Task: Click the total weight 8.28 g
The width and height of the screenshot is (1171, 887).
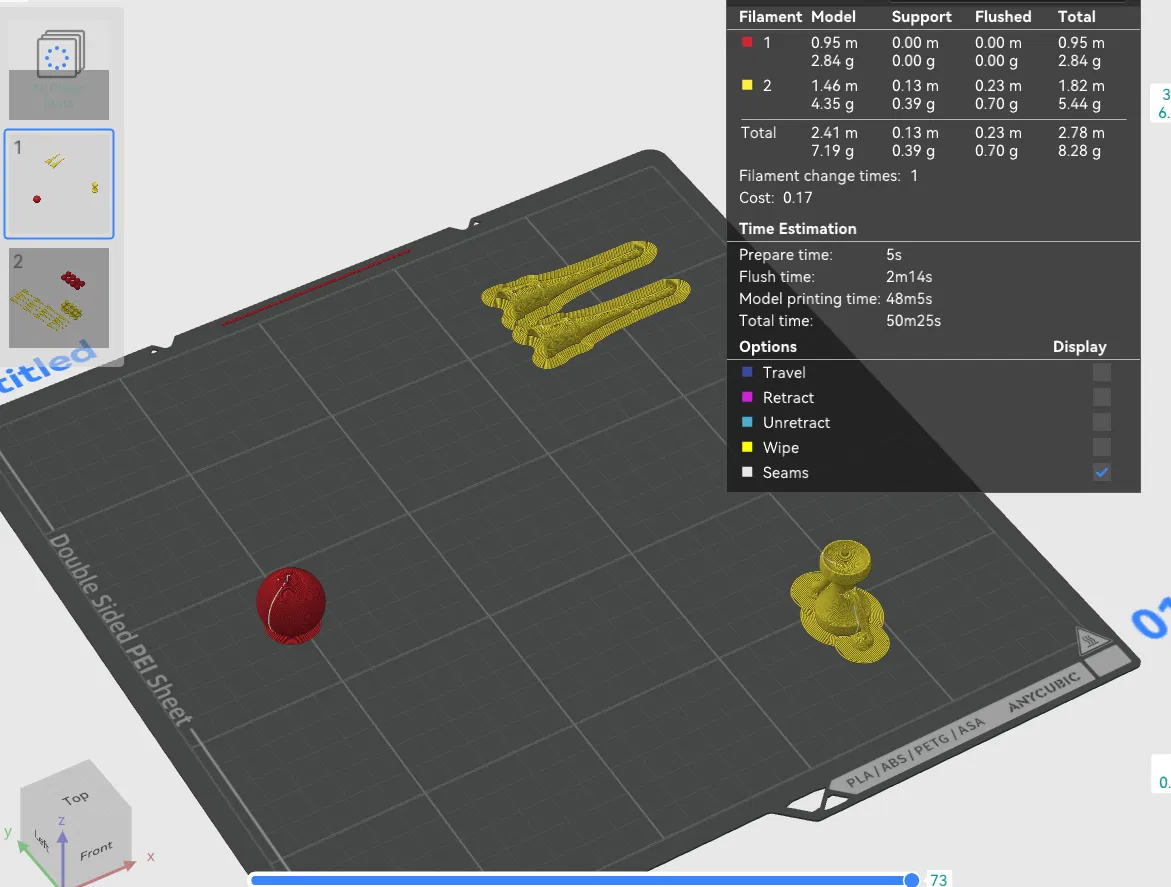Action: tap(1079, 151)
